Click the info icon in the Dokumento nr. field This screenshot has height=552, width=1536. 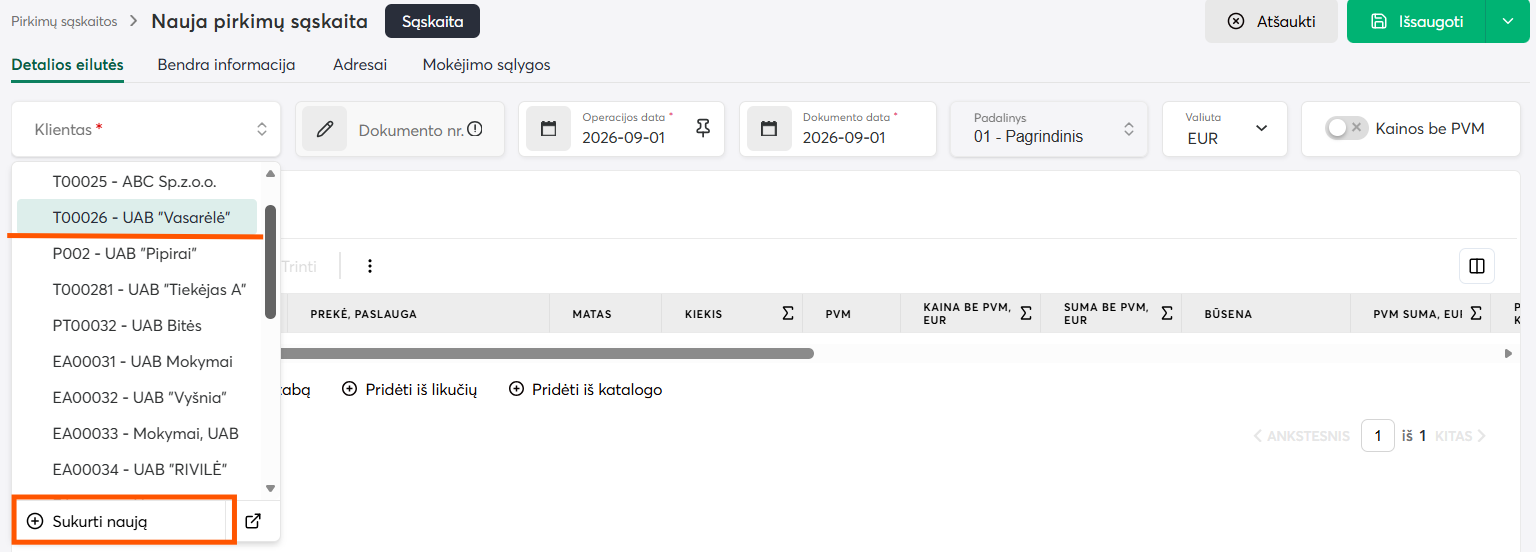(475, 129)
